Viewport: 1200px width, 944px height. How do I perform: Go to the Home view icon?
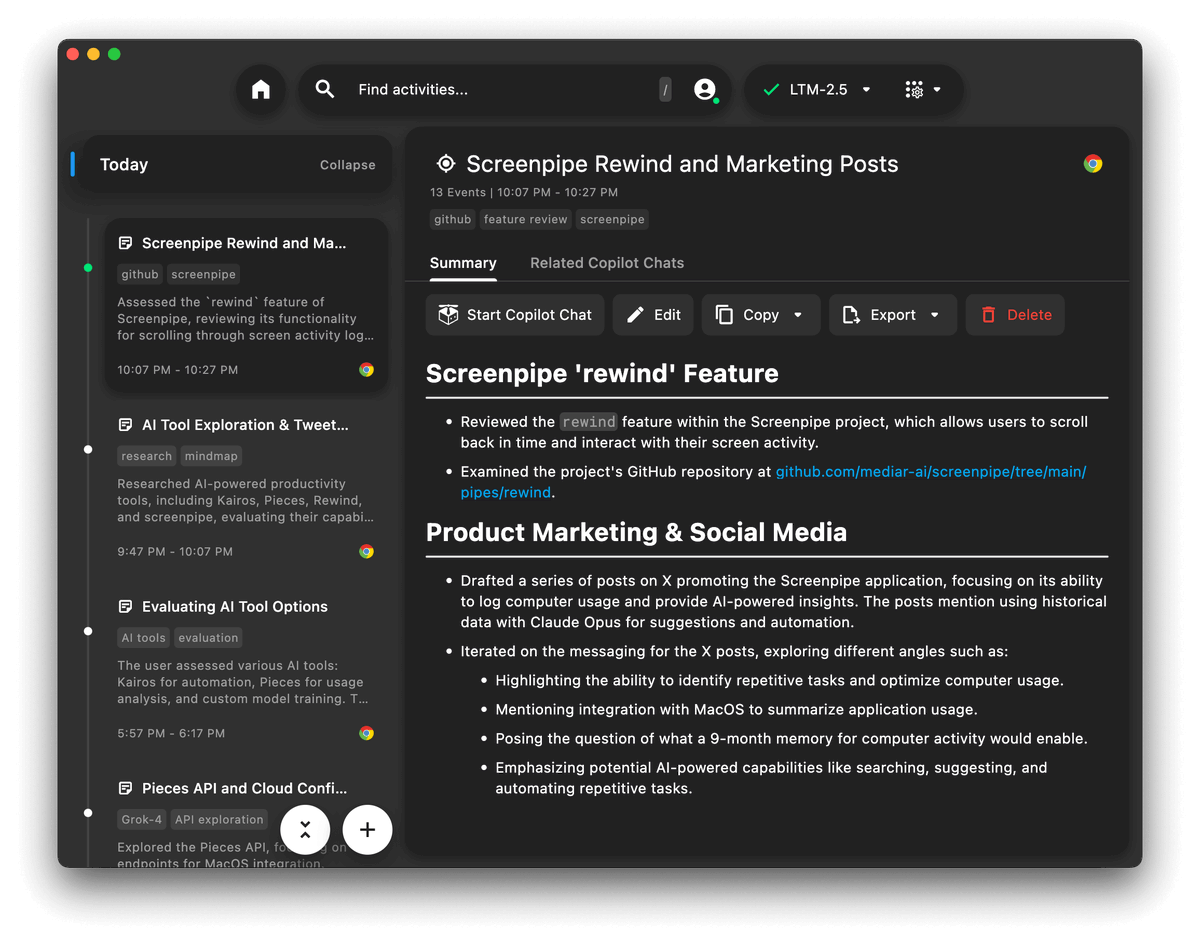click(x=261, y=90)
